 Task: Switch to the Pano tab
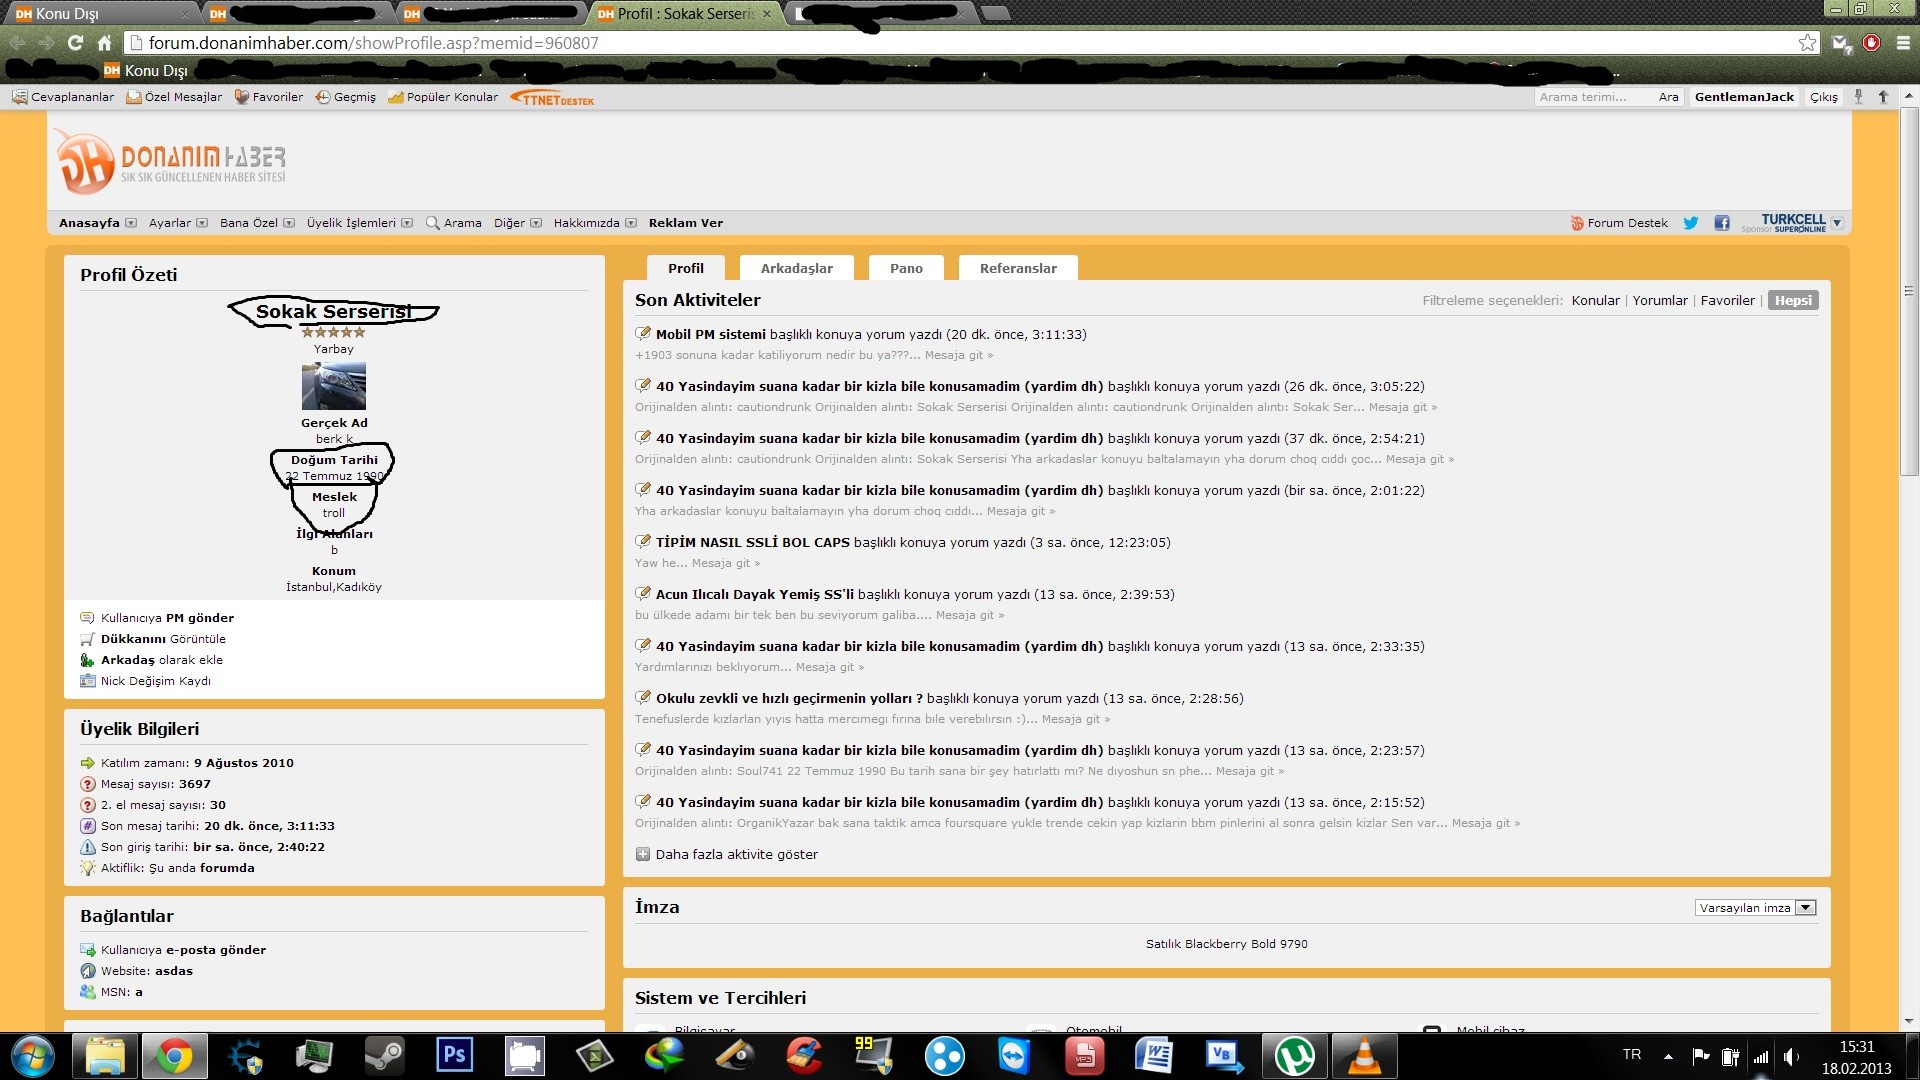click(x=906, y=268)
